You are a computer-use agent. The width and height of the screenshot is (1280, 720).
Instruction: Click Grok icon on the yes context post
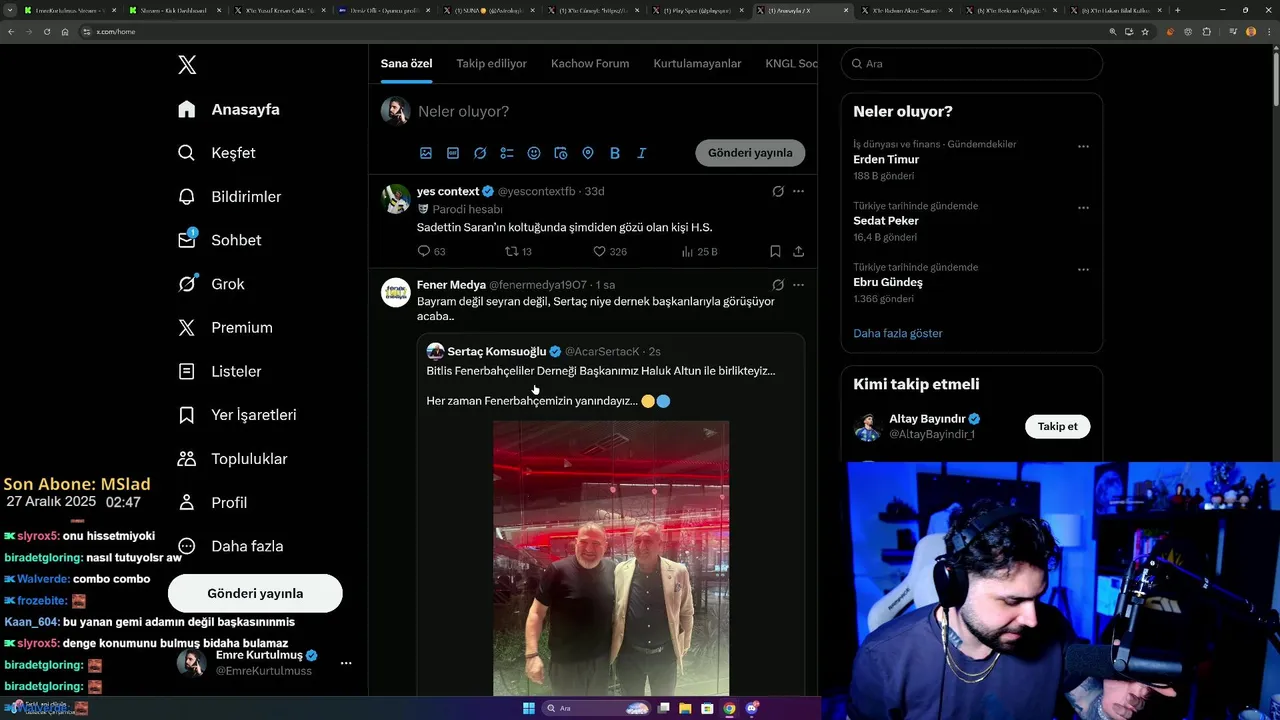[778, 191]
